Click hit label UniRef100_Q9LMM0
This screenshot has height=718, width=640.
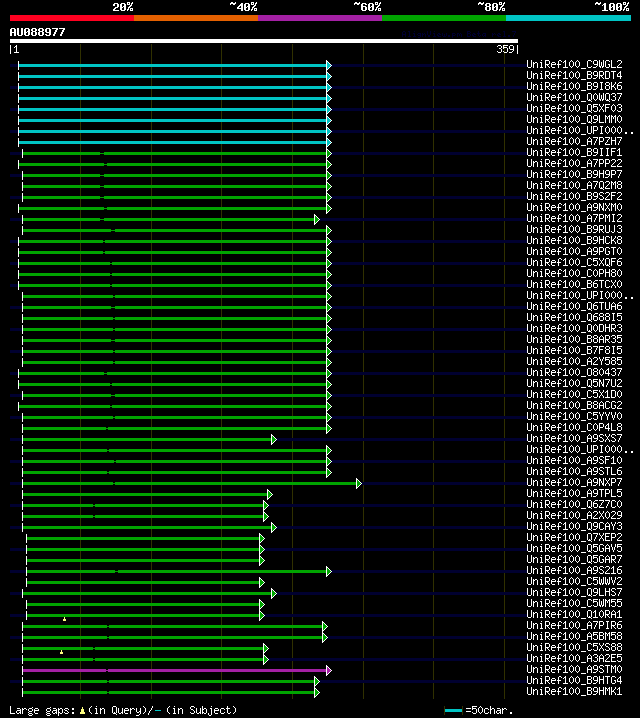574,119
